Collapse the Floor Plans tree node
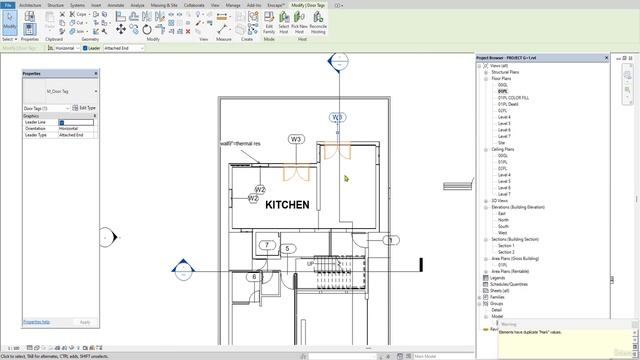The image size is (640, 360). (x=486, y=78)
